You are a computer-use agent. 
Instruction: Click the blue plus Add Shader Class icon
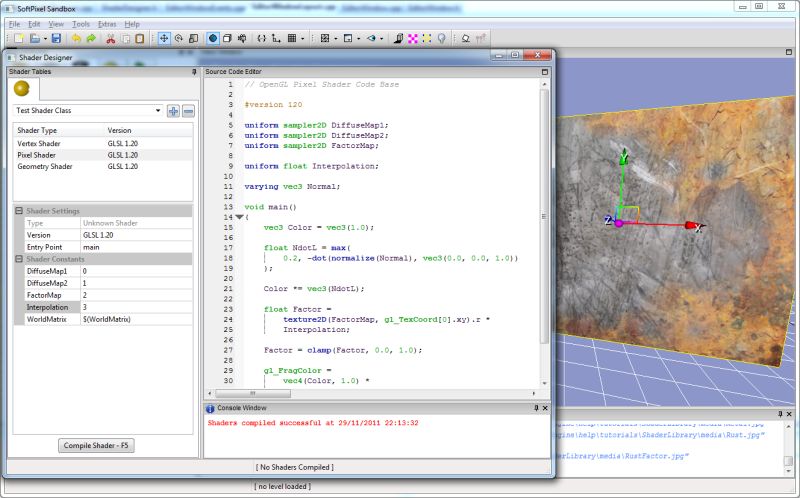(x=173, y=111)
